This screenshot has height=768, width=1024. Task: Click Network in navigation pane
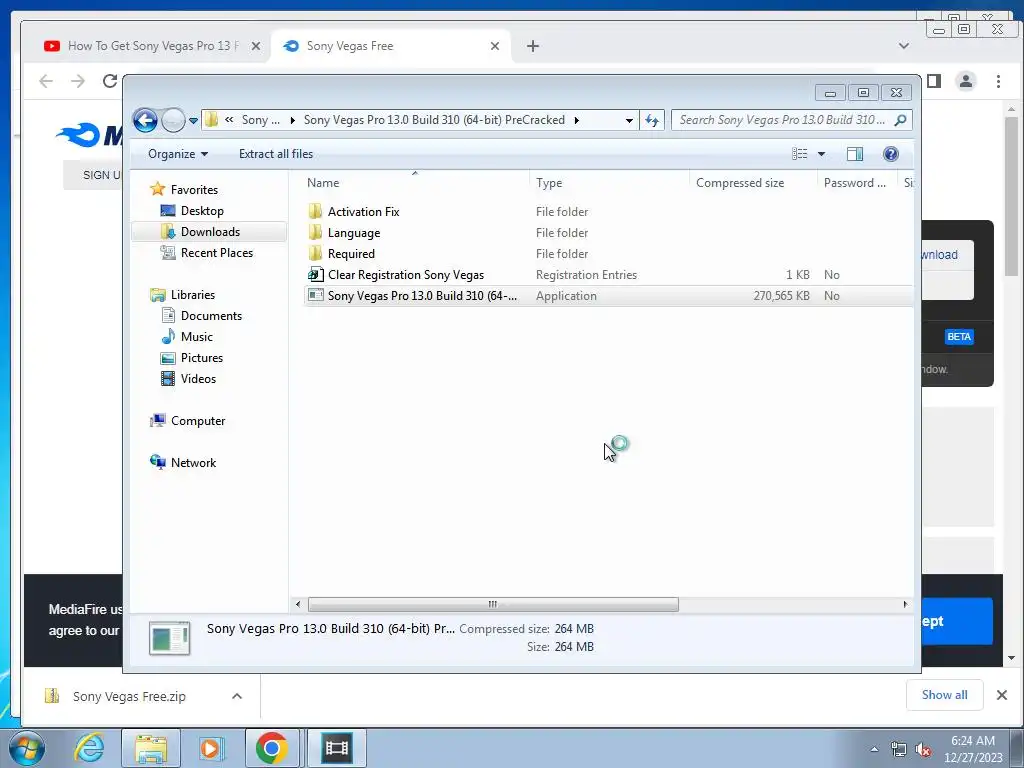coord(193,462)
